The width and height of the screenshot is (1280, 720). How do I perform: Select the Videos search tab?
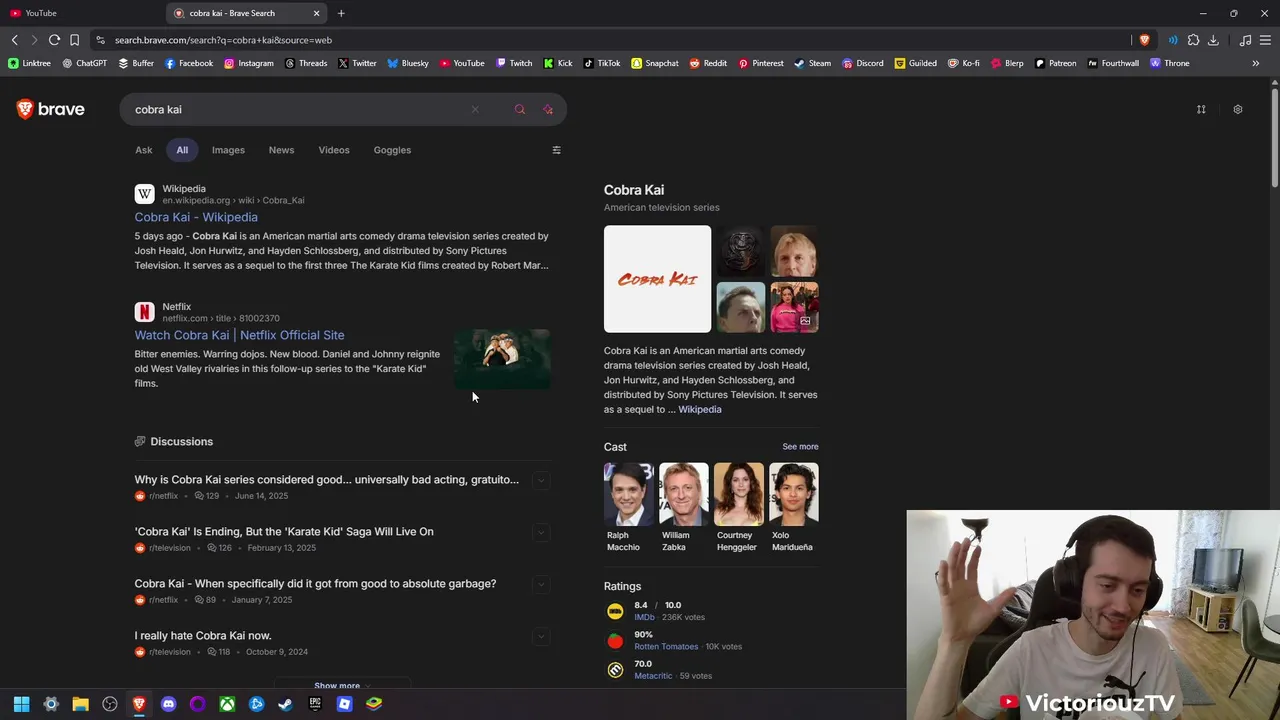[334, 150]
